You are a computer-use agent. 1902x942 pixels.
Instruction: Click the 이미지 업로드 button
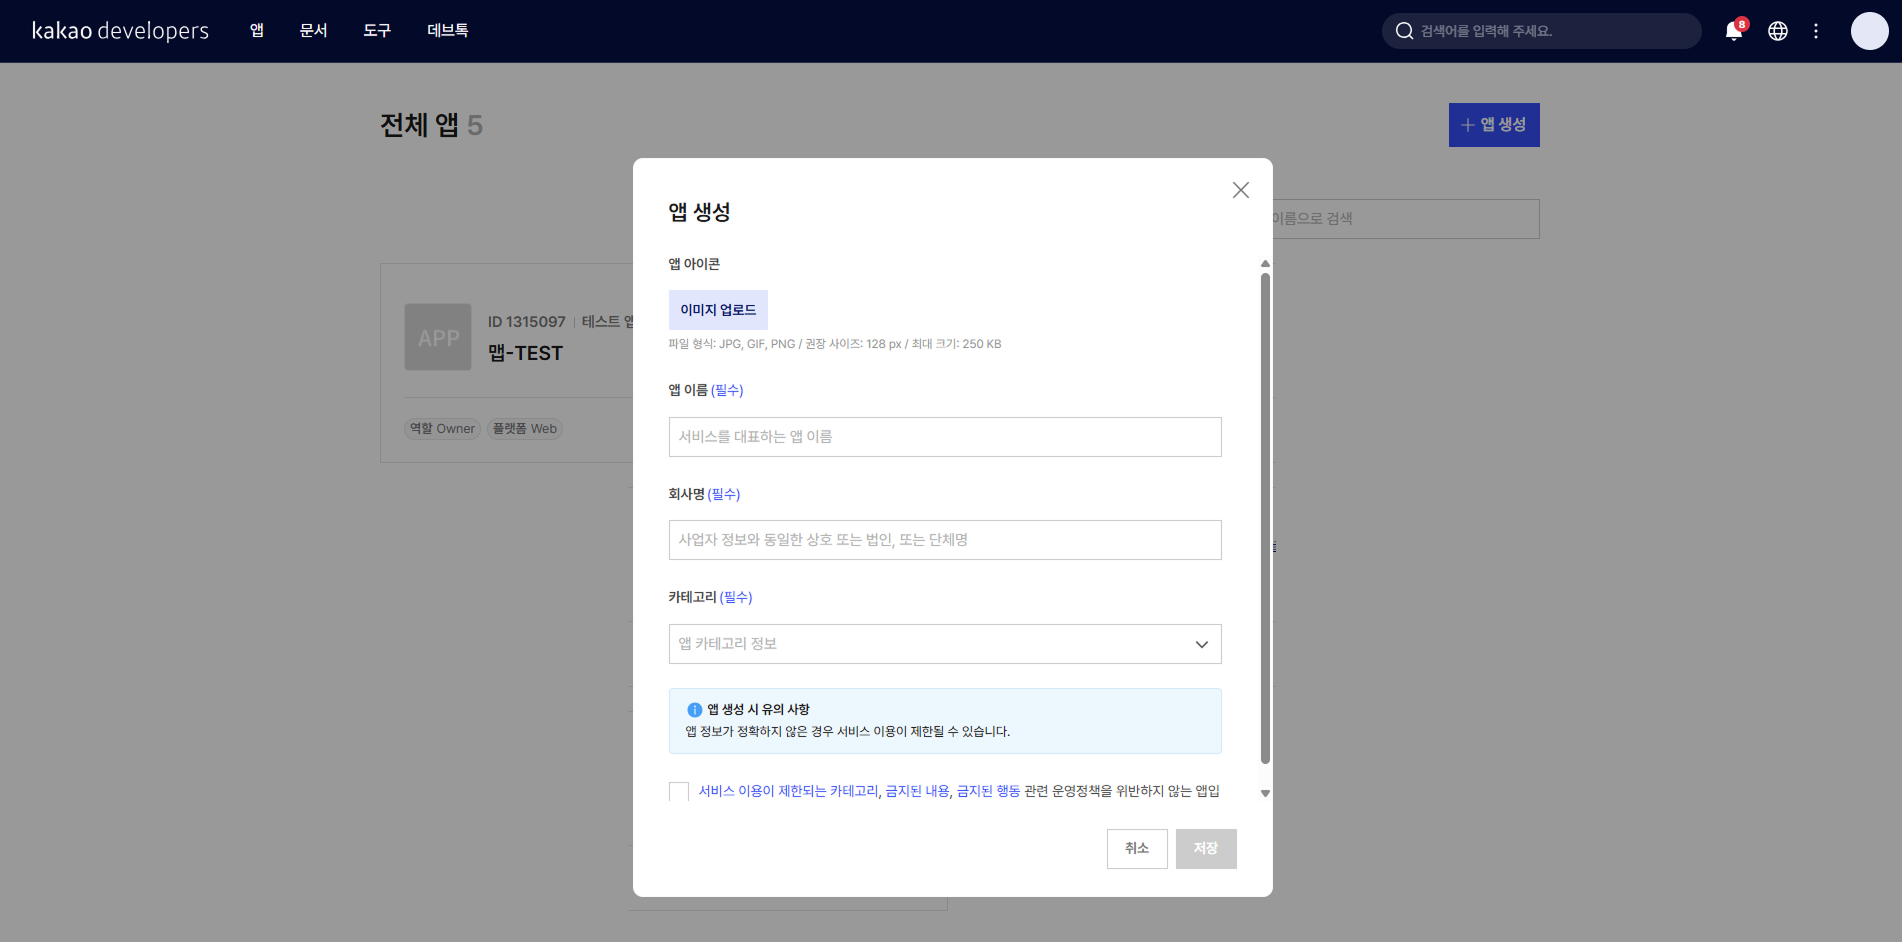click(x=718, y=310)
